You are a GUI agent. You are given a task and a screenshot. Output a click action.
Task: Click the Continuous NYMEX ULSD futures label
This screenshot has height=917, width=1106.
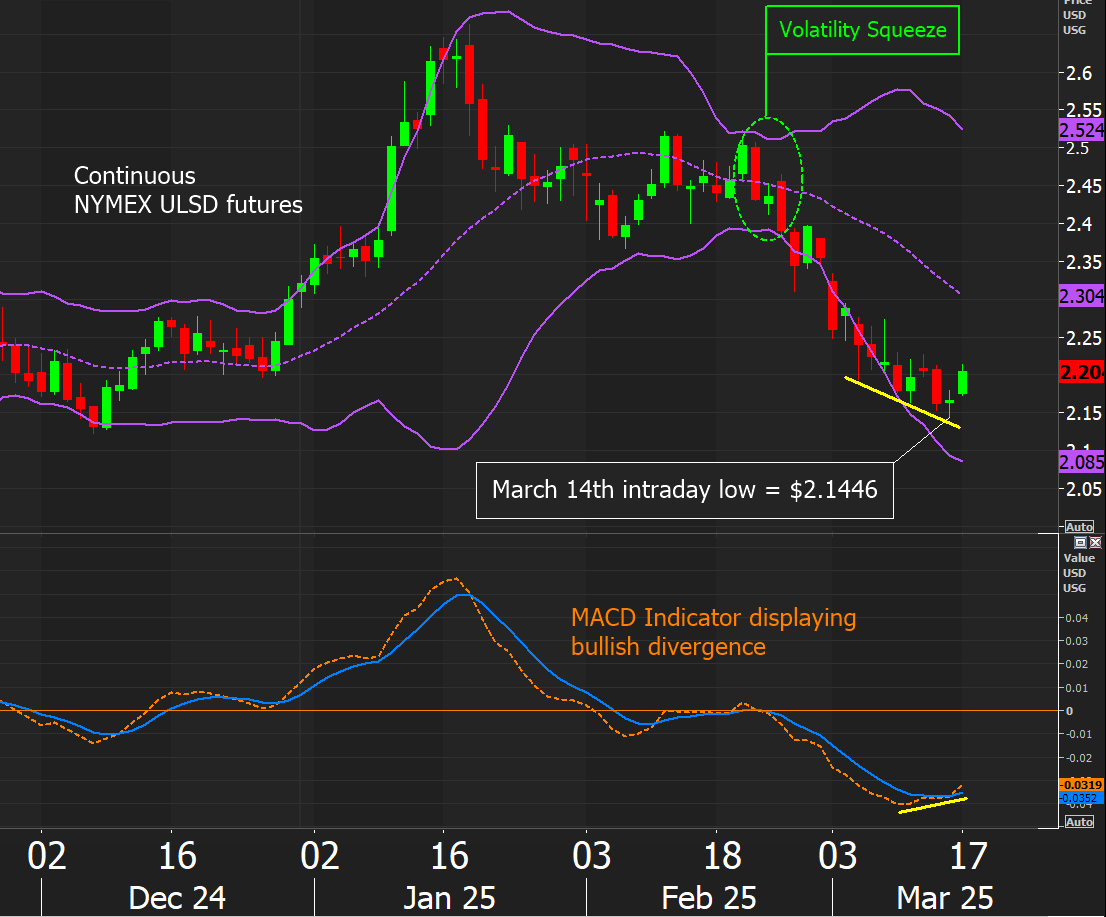click(x=188, y=190)
